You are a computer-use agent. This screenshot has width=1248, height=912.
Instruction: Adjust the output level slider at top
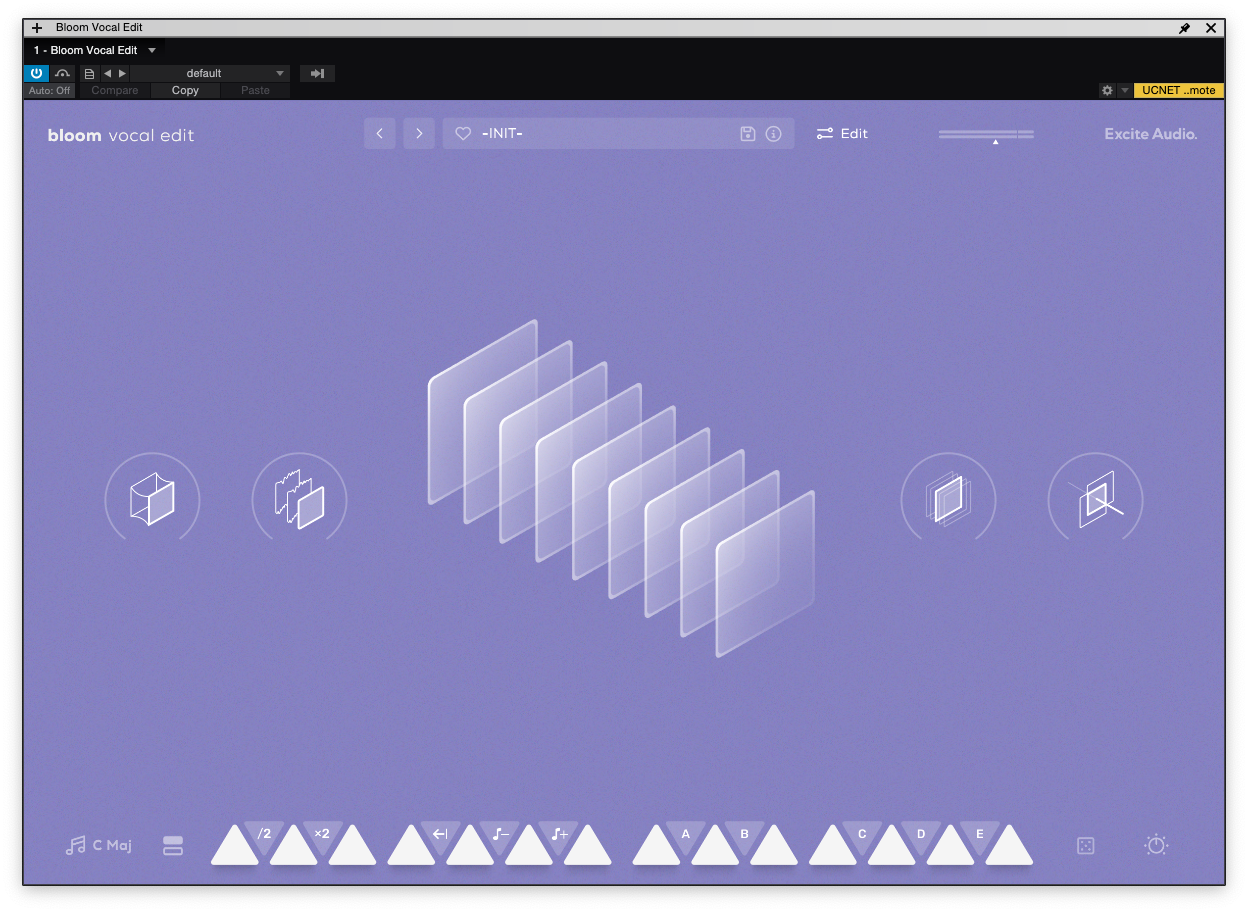tap(986, 134)
